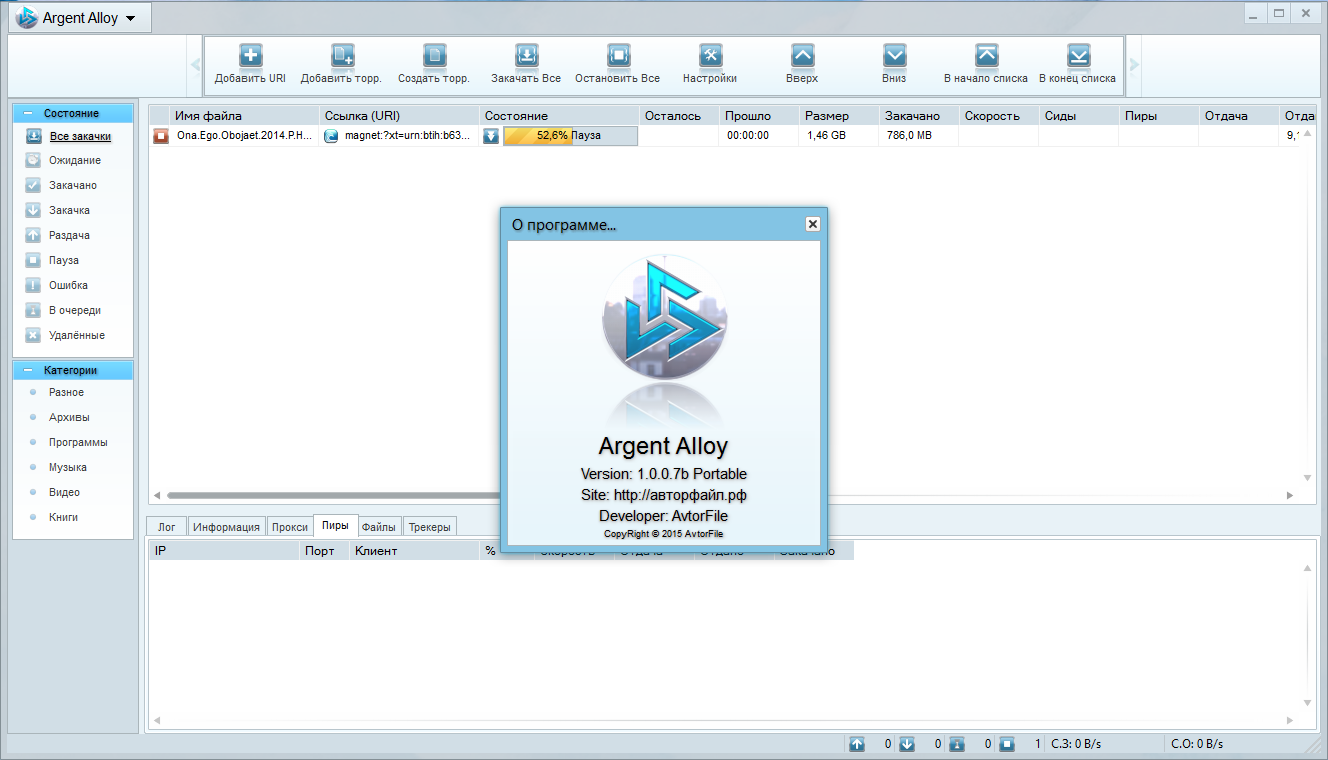
Task: Open Программы category
Action: click(x=77, y=442)
